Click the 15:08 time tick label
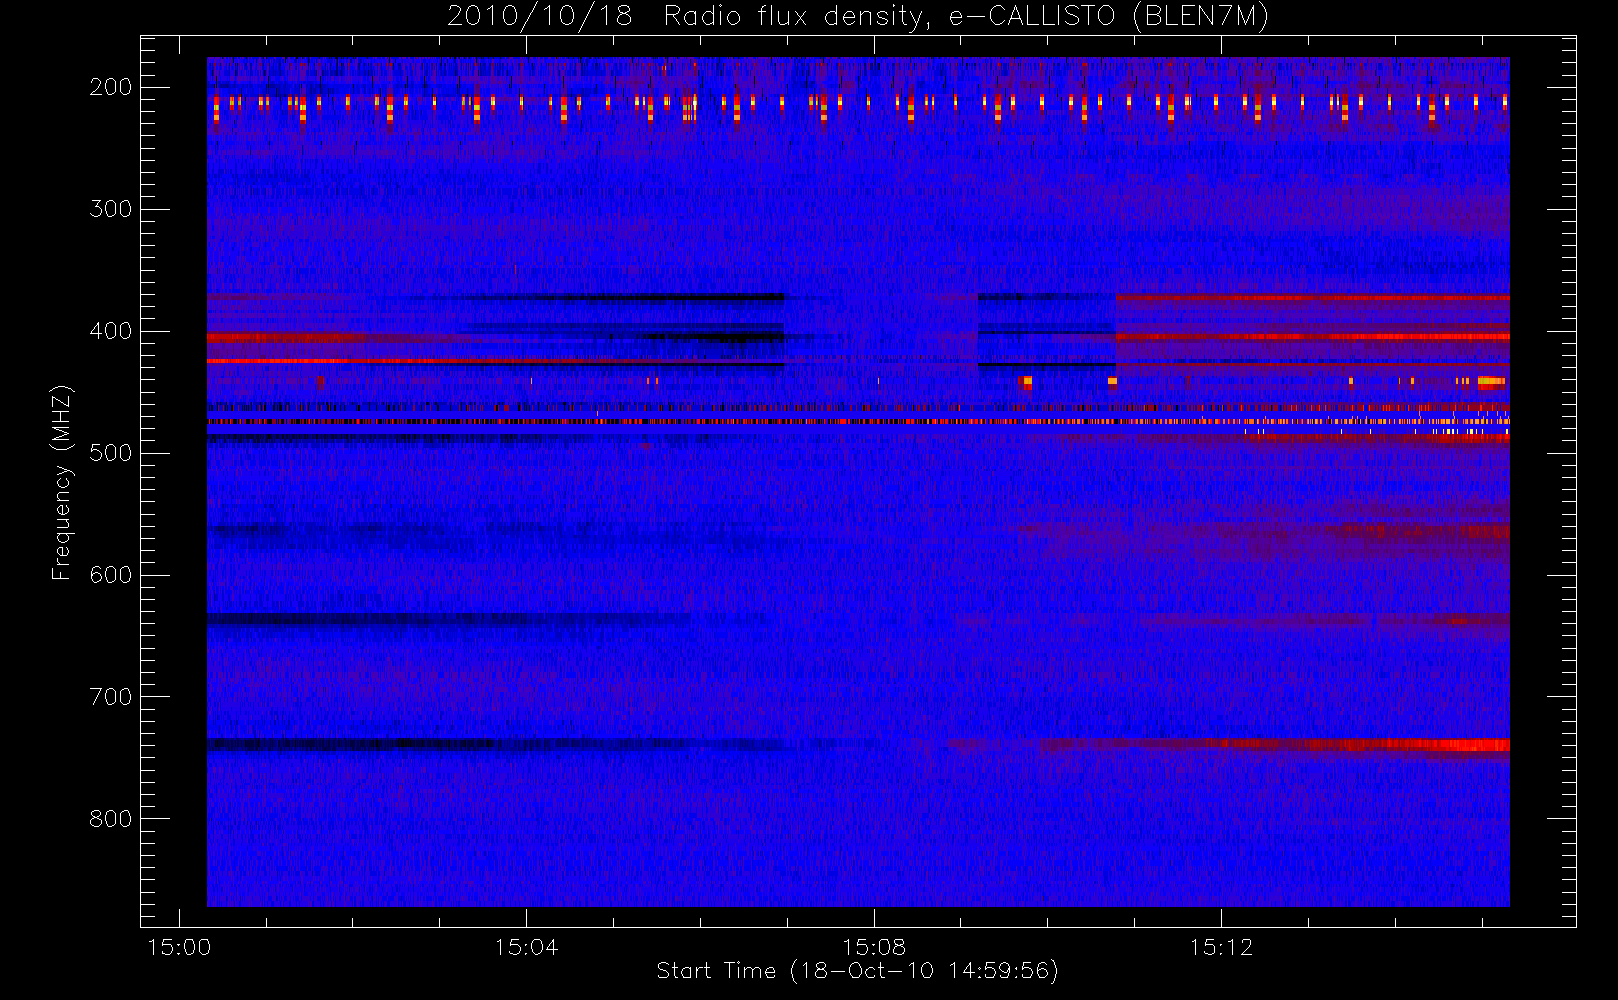The height and width of the screenshot is (1000, 1618). [x=874, y=947]
